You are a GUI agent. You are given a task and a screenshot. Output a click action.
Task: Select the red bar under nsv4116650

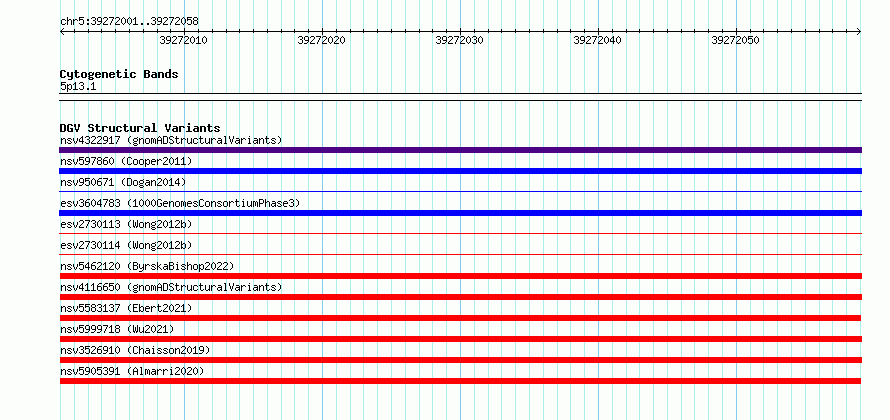[x=460, y=297]
